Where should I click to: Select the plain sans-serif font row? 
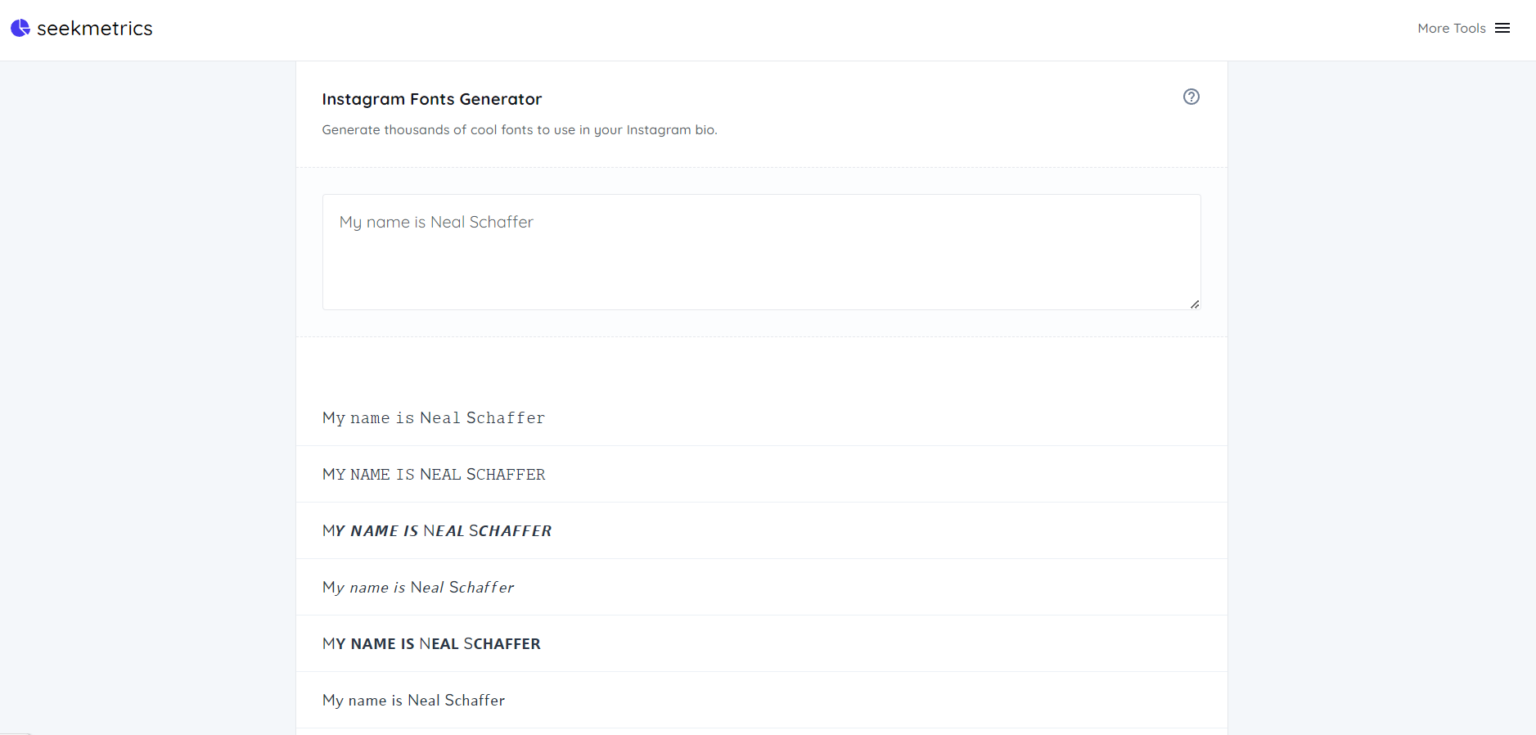pyautogui.click(x=414, y=699)
